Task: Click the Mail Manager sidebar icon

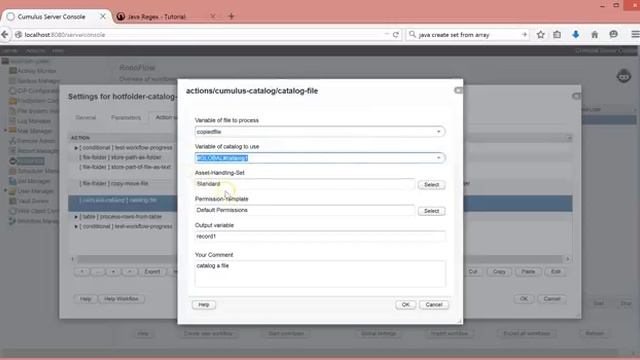Action: click(13, 131)
